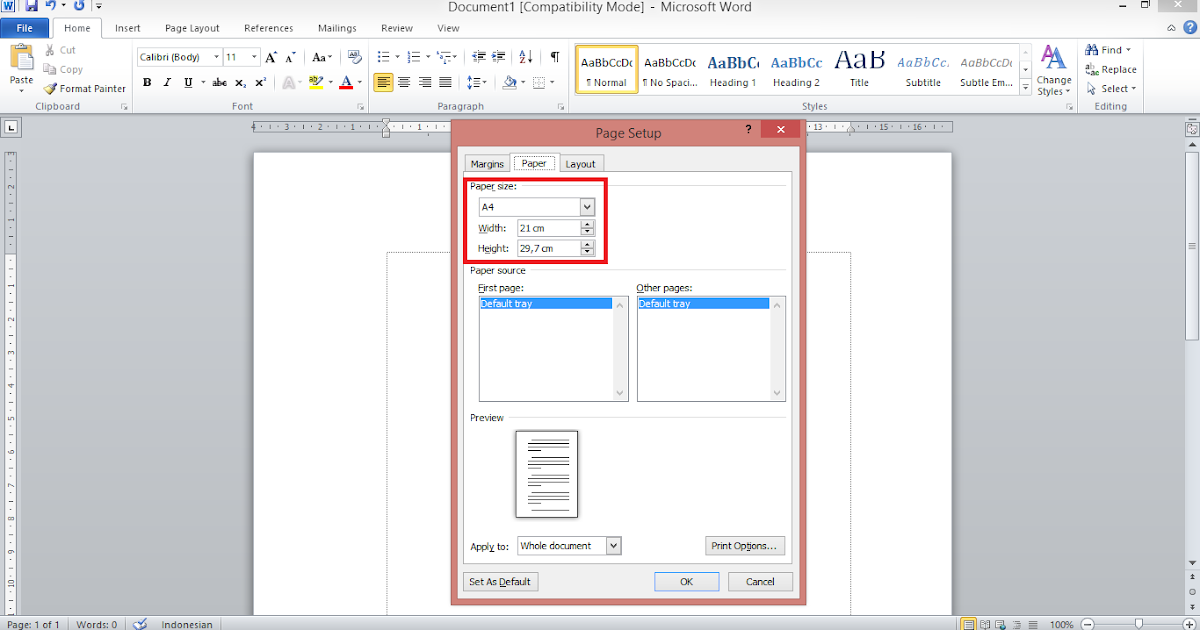Image resolution: width=1200 pixels, height=630 pixels.
Task: Switch to the Page Layout ribbon tab
Action: (x=192, y=28)
